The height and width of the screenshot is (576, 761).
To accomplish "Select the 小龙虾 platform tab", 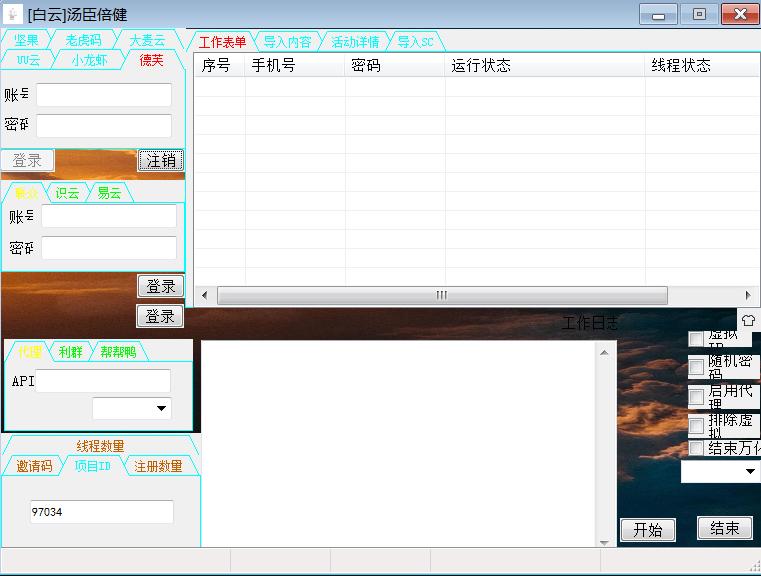I will [x=88, y=60].
